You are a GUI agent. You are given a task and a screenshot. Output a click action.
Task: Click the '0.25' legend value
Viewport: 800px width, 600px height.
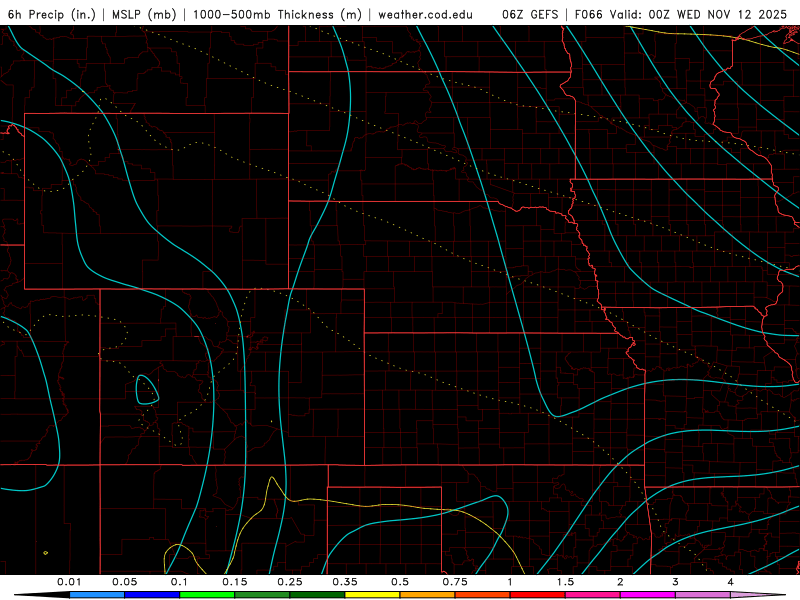pyautogui.click(x=290, y=582)
